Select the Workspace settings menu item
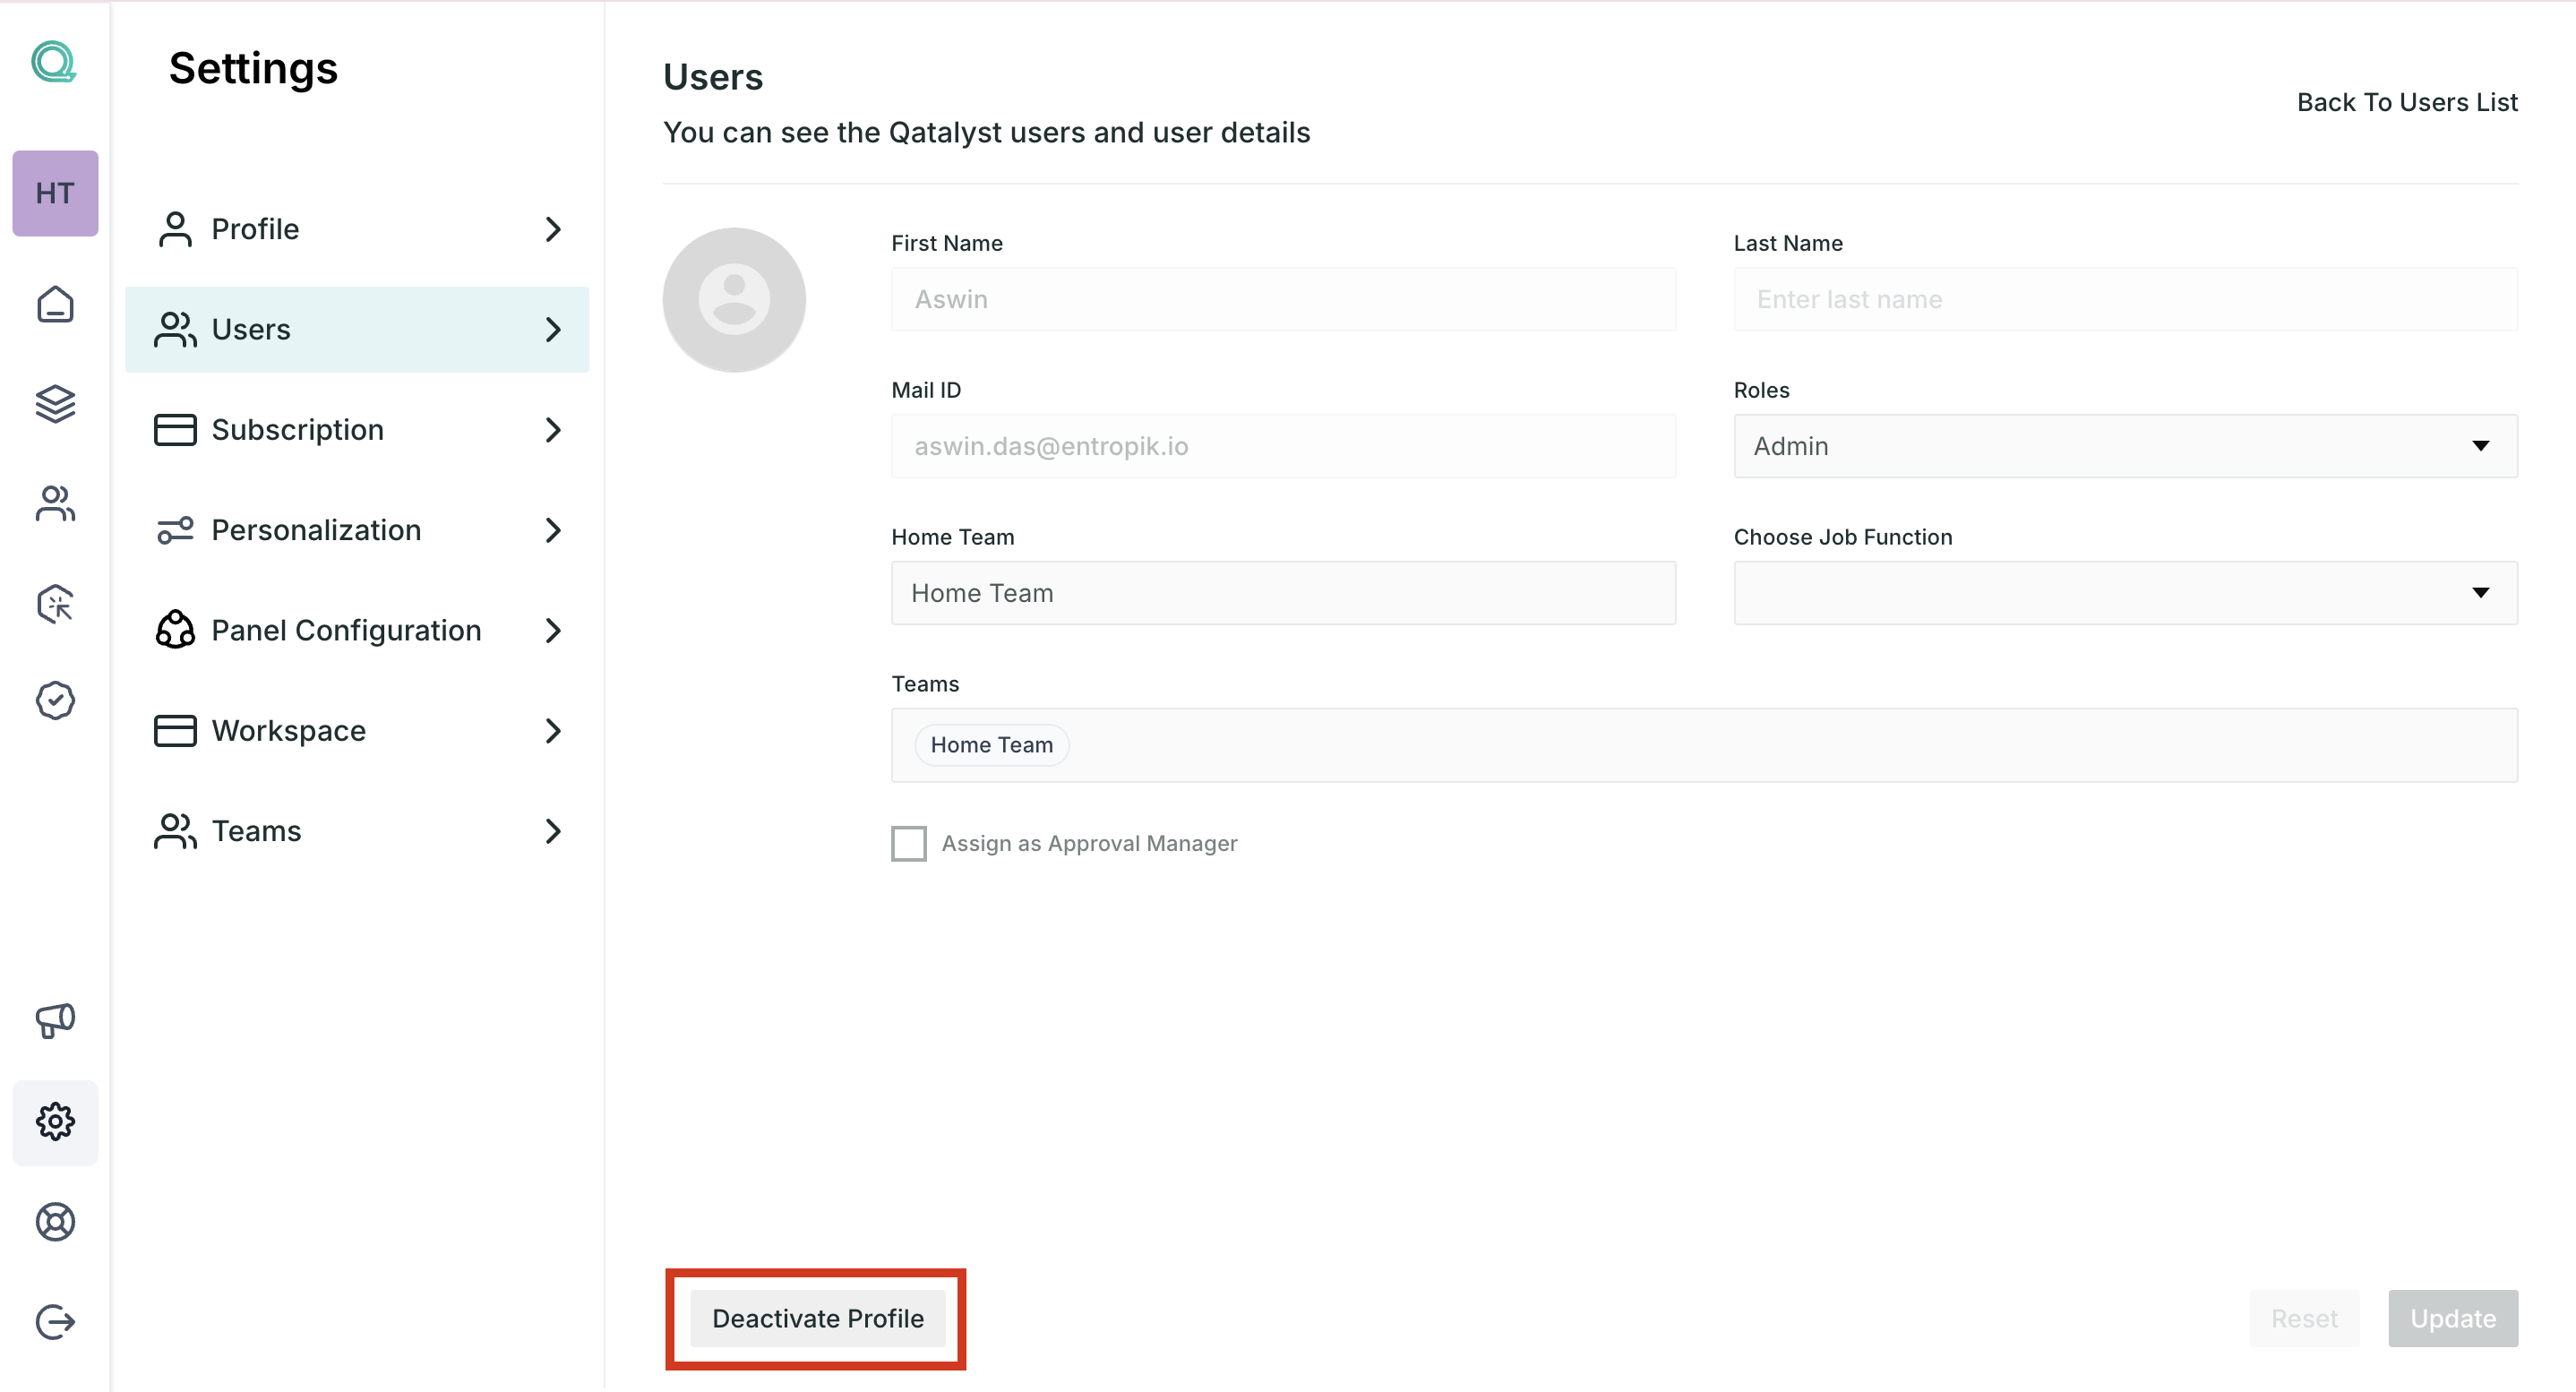 click(x=357, y=731)
